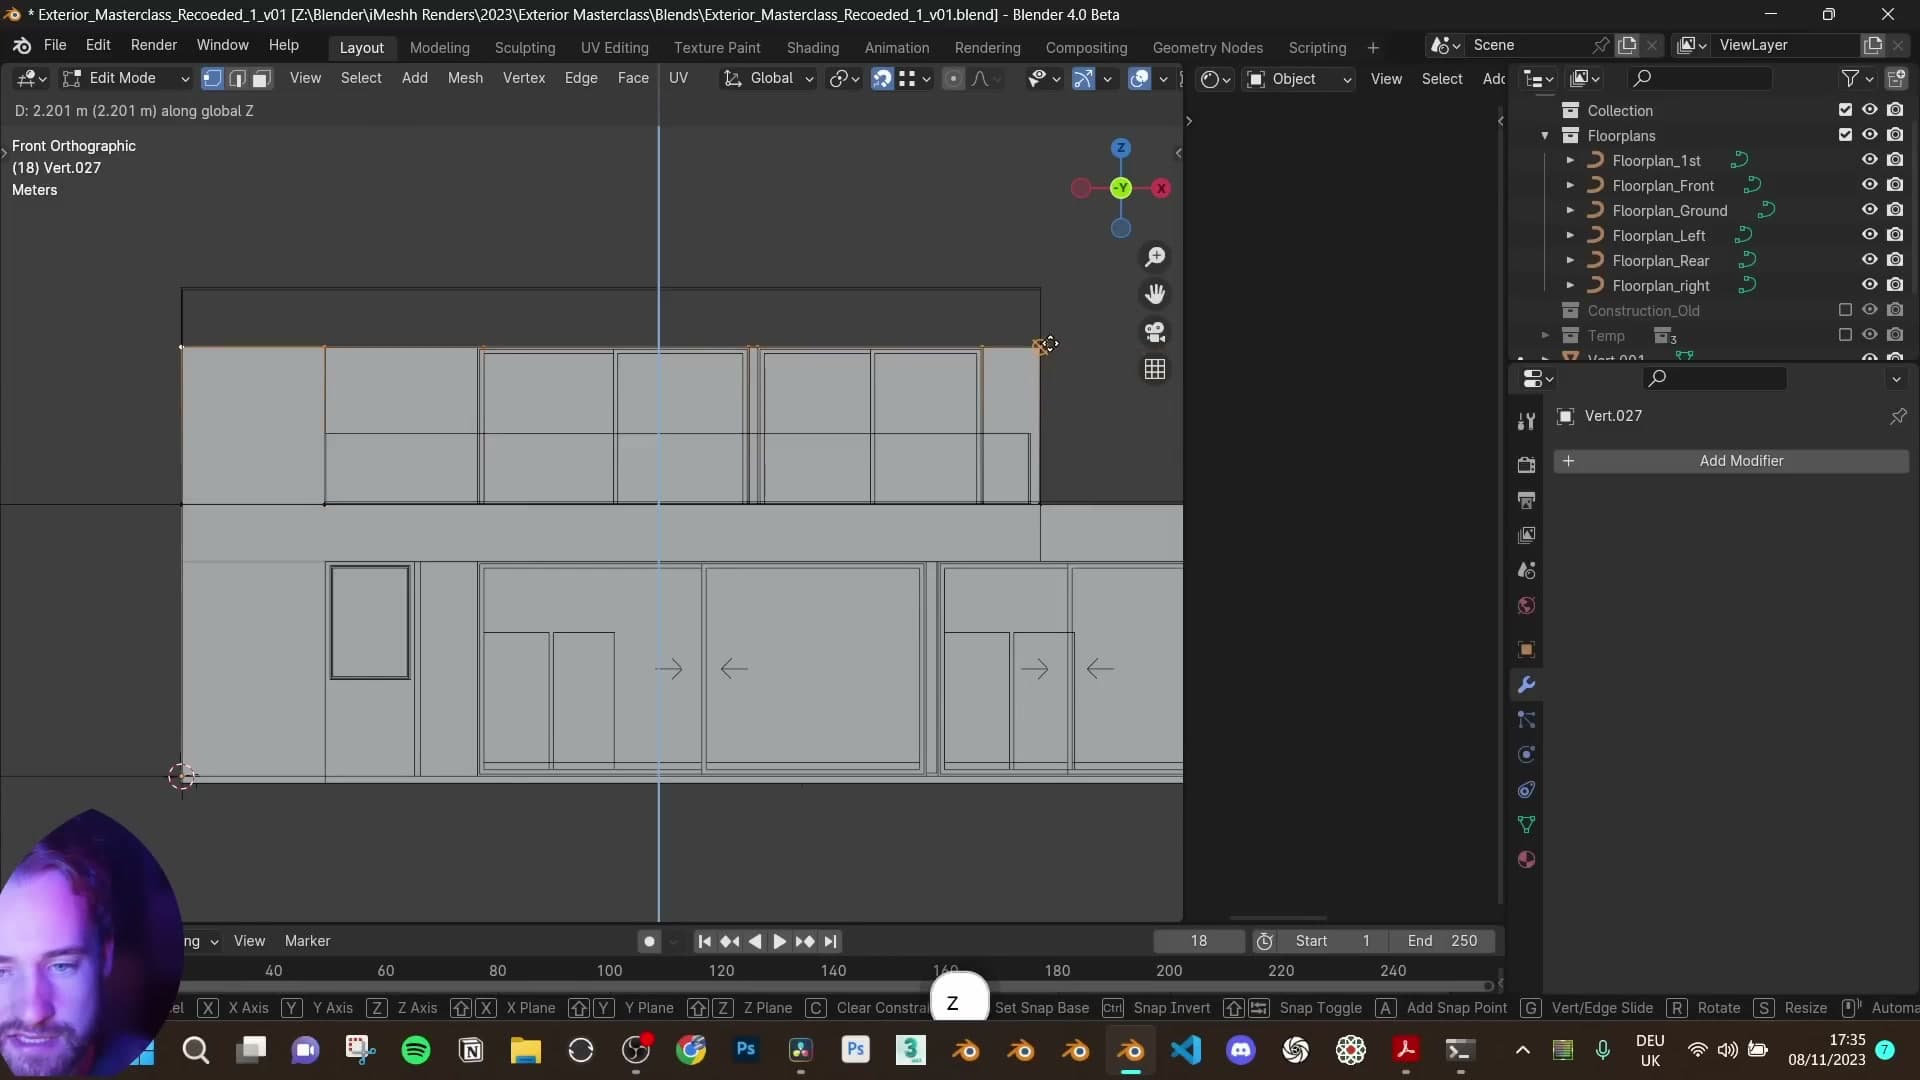Jump to the timeline start
Image resolution: width=1920 pixels, height=1080 pixels.
pos(704,941)
